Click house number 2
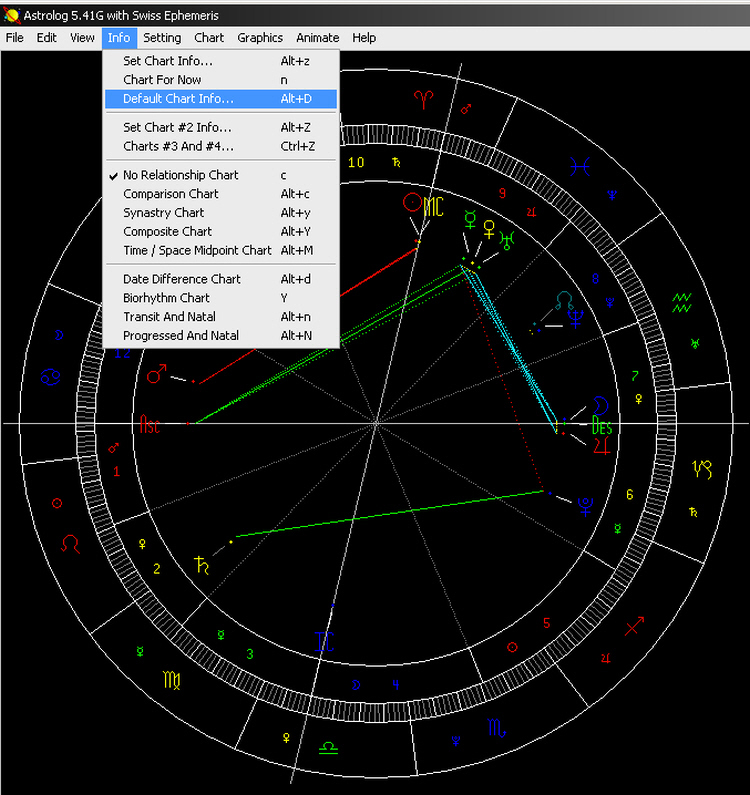750x795 pixels. (x=157, y=569)
